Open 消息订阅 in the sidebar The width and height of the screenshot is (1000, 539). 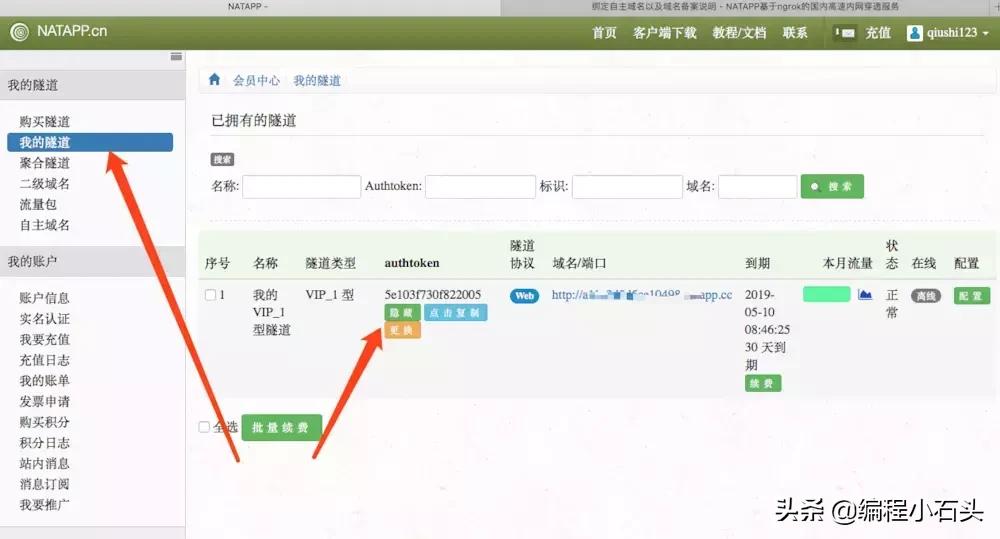(x=45, y=484)
